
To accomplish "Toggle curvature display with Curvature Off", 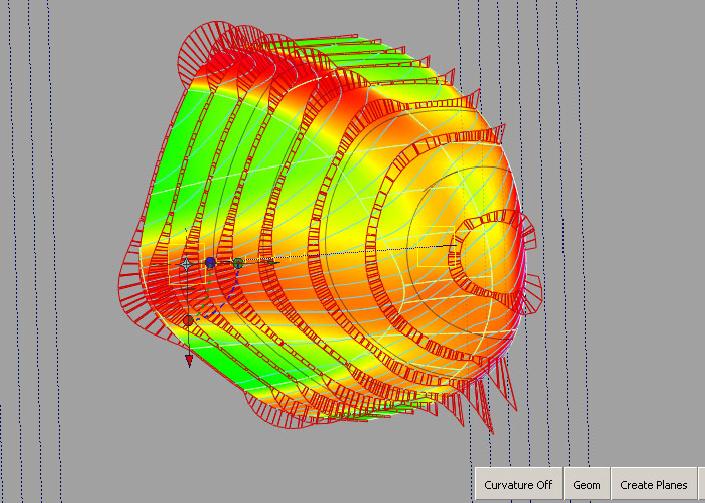I will (x=518, y=485).
